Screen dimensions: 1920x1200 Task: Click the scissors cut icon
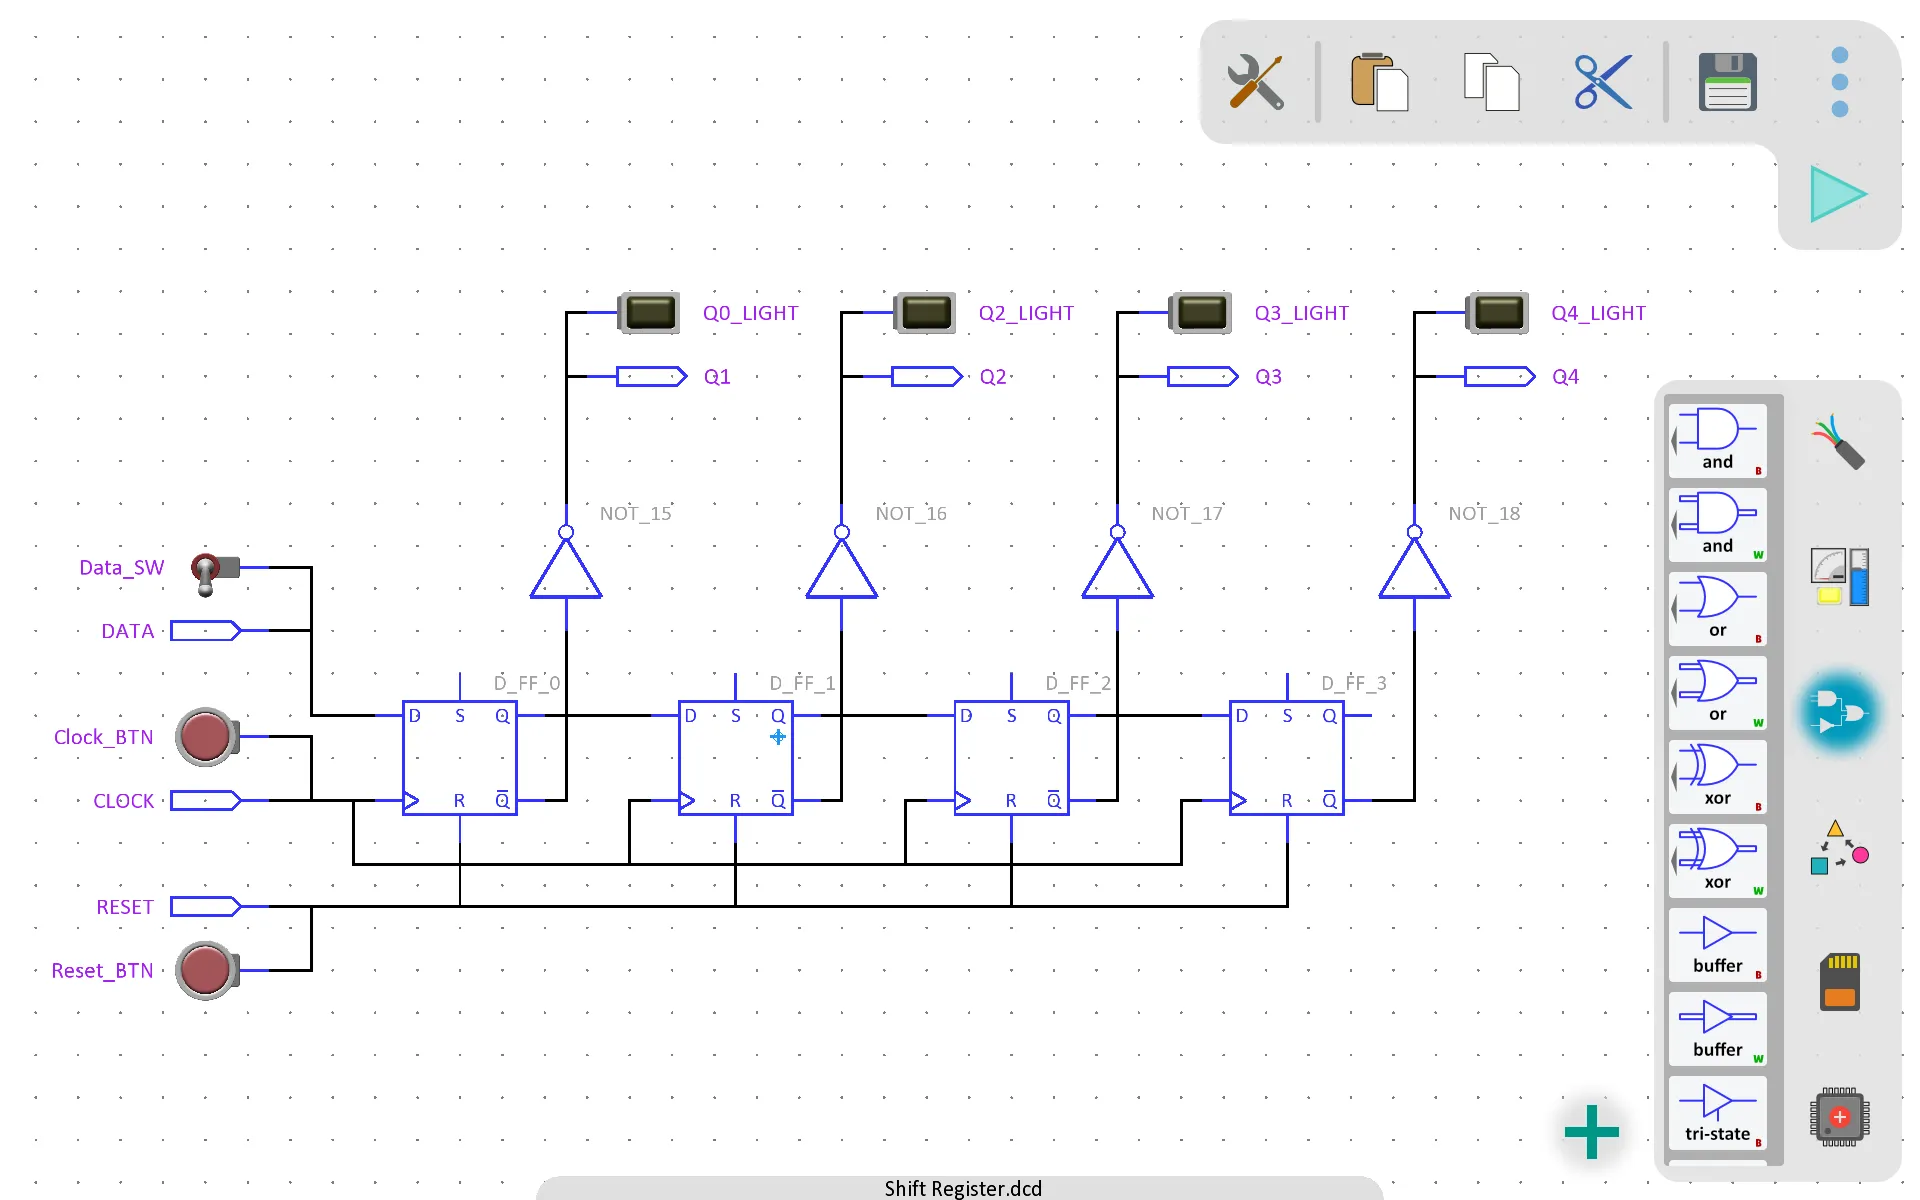(1603, 82)
